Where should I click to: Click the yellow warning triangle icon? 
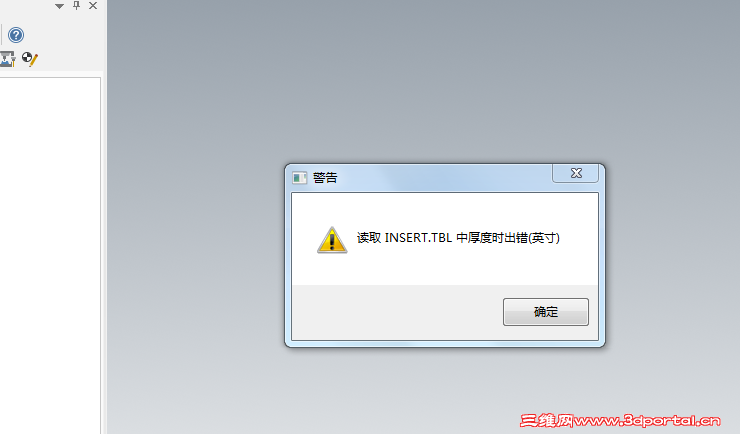coord(332,240)
